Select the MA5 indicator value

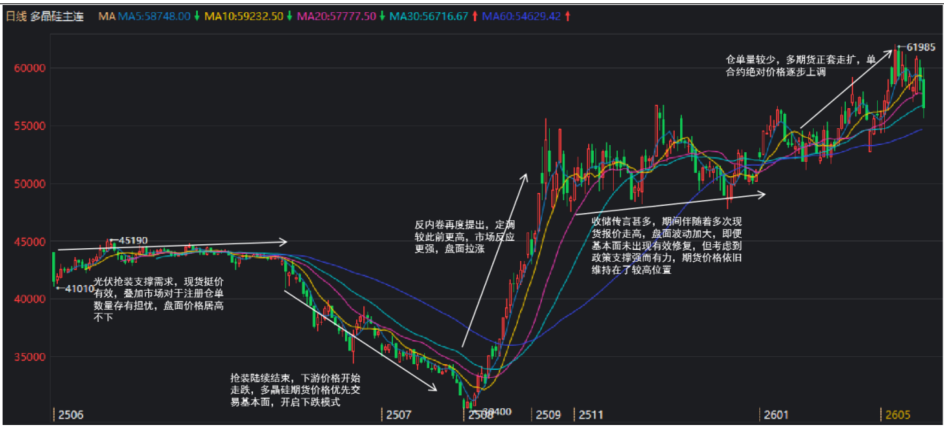pyautogui.click(x=155, y=17)
